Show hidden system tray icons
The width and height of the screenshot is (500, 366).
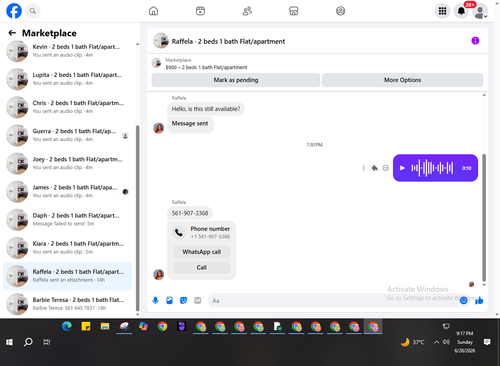436,342
